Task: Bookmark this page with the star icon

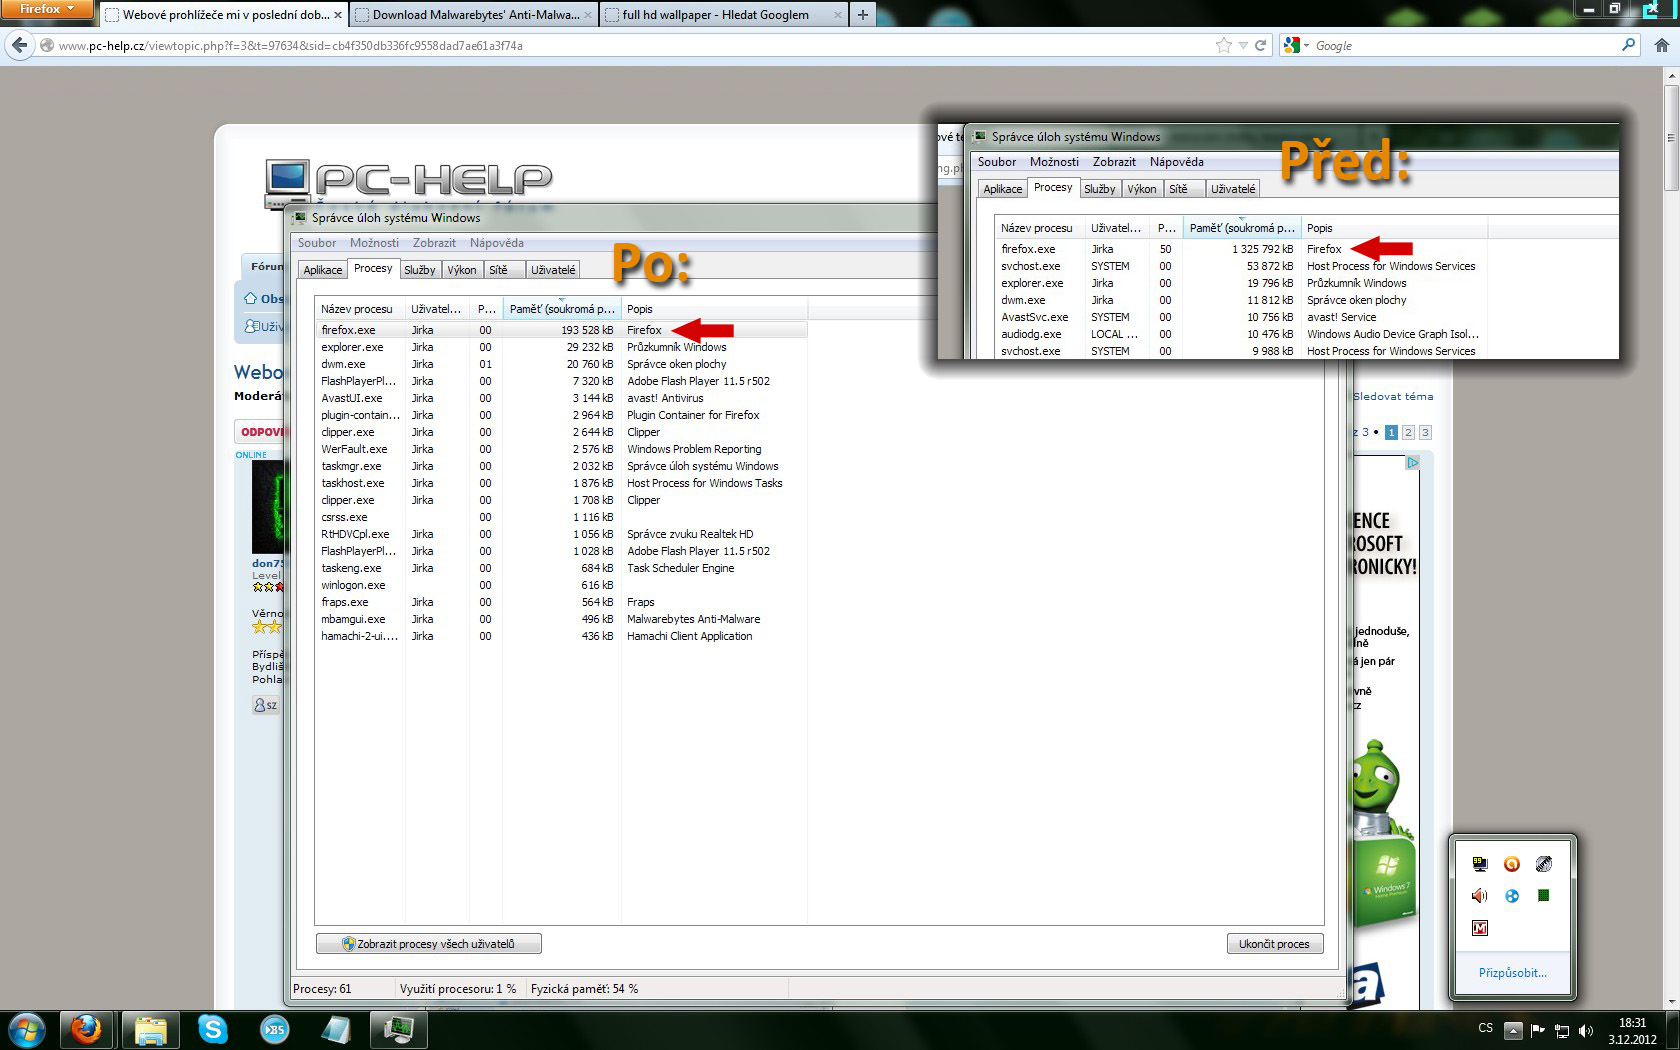Action: 1224,45
